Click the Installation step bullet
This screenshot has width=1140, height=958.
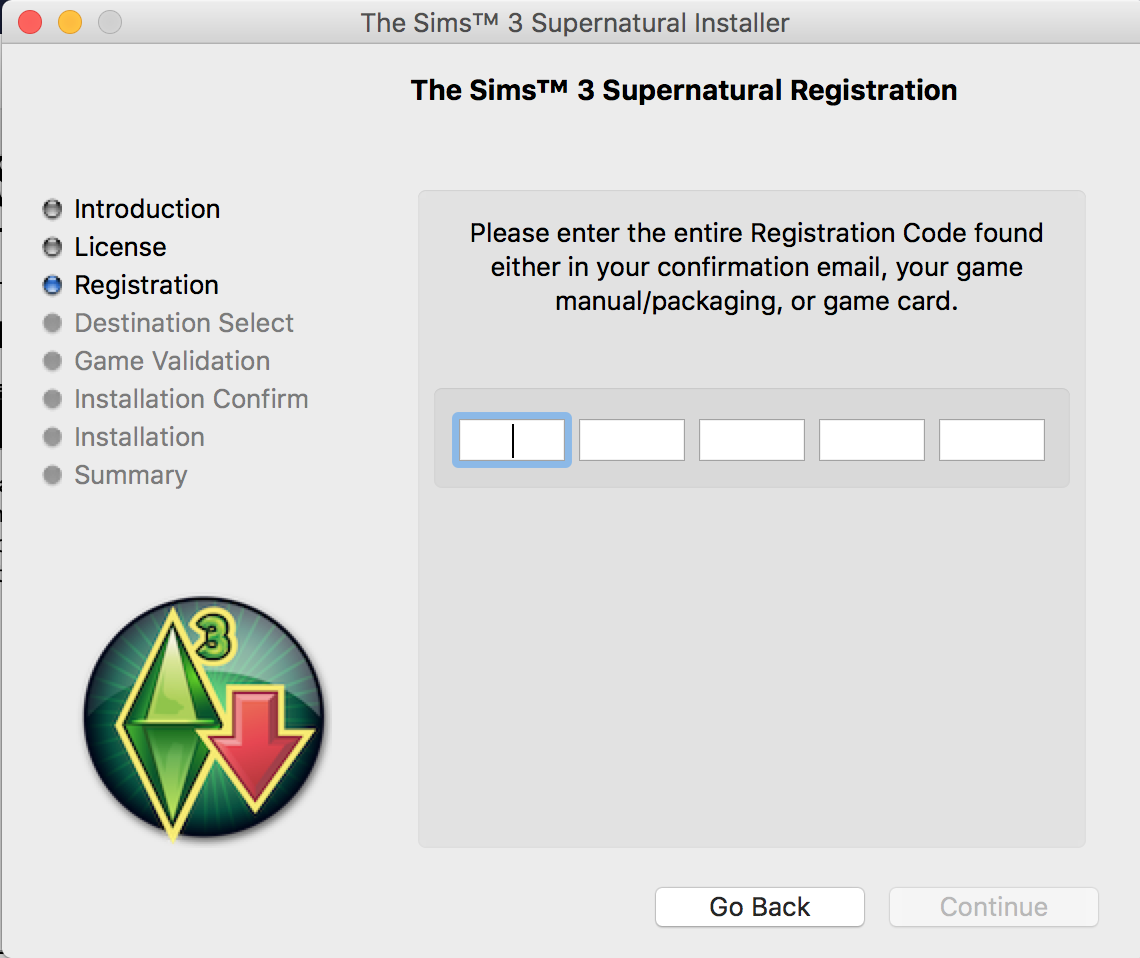coord(52,438)
